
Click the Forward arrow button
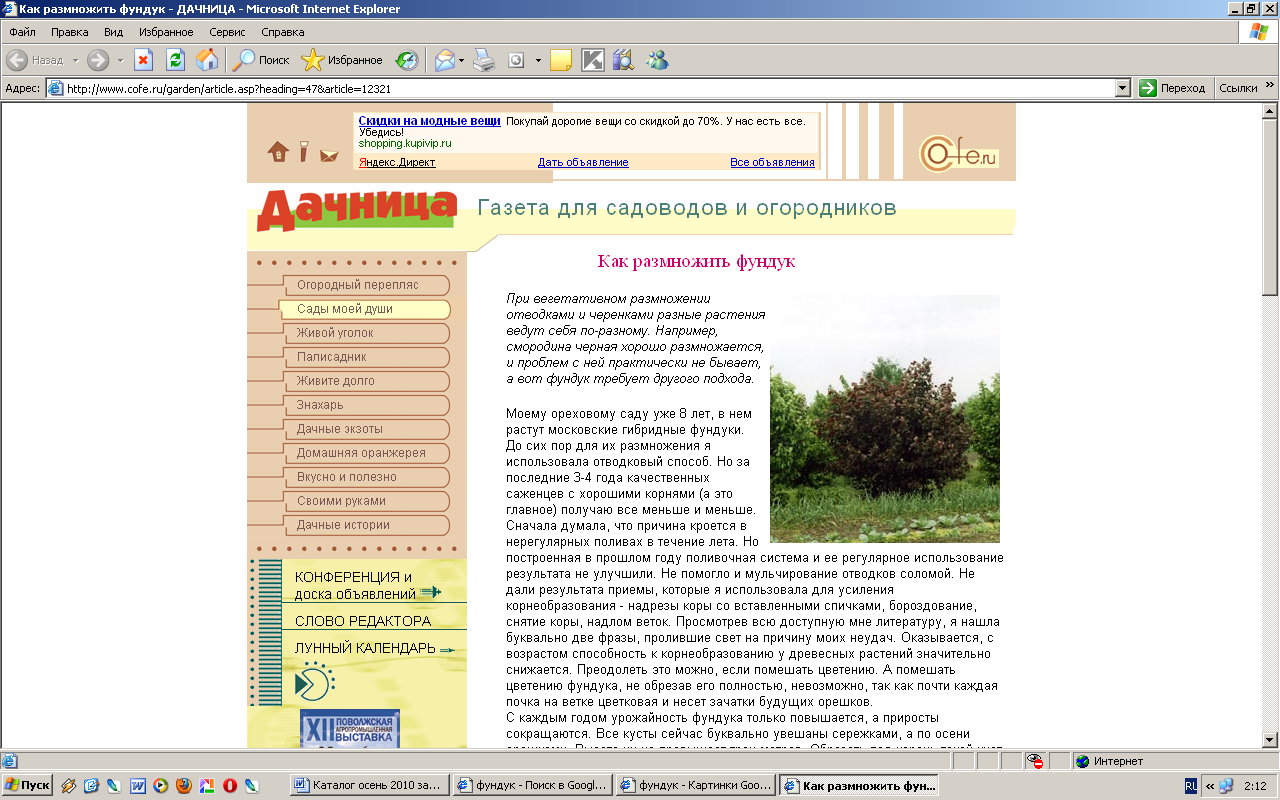[98, 60]
